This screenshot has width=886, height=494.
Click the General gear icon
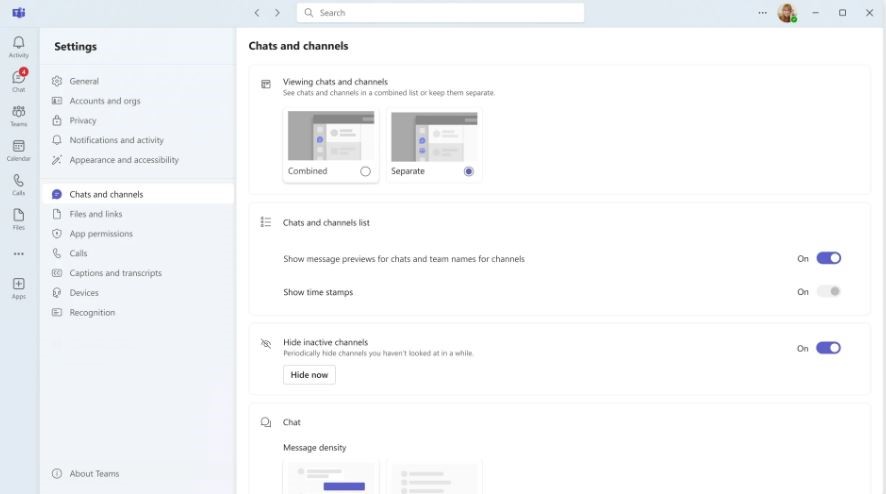coord(57,81)
